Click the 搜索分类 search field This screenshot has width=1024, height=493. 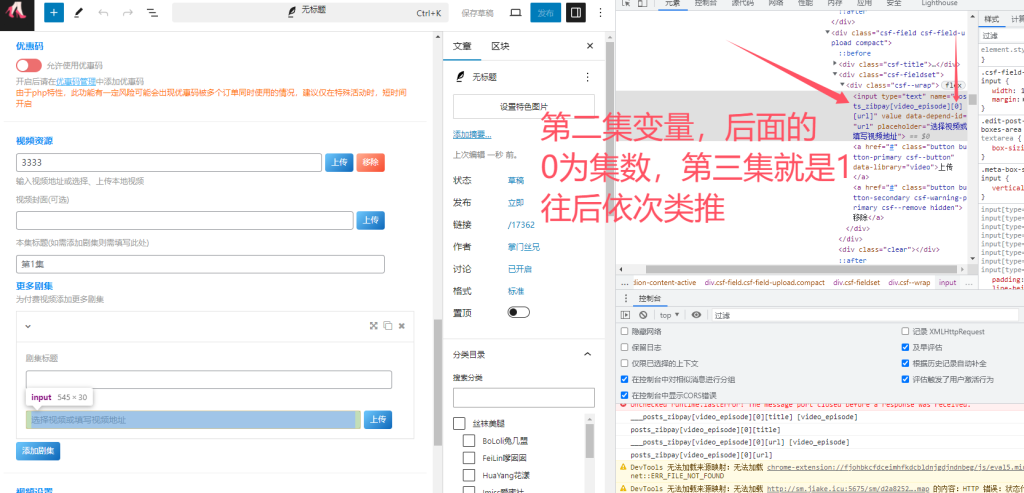click(x=524, y=398)
